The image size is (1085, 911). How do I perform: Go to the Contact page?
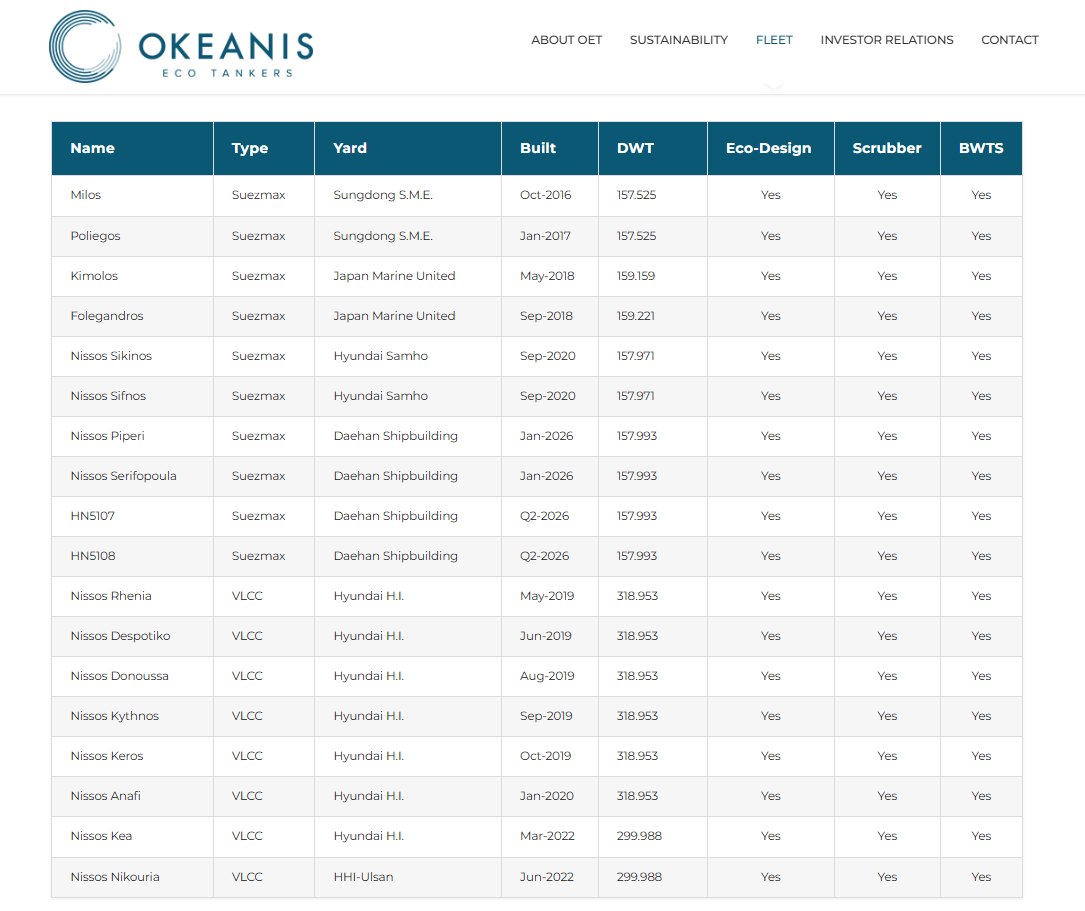pos(1009,40)
